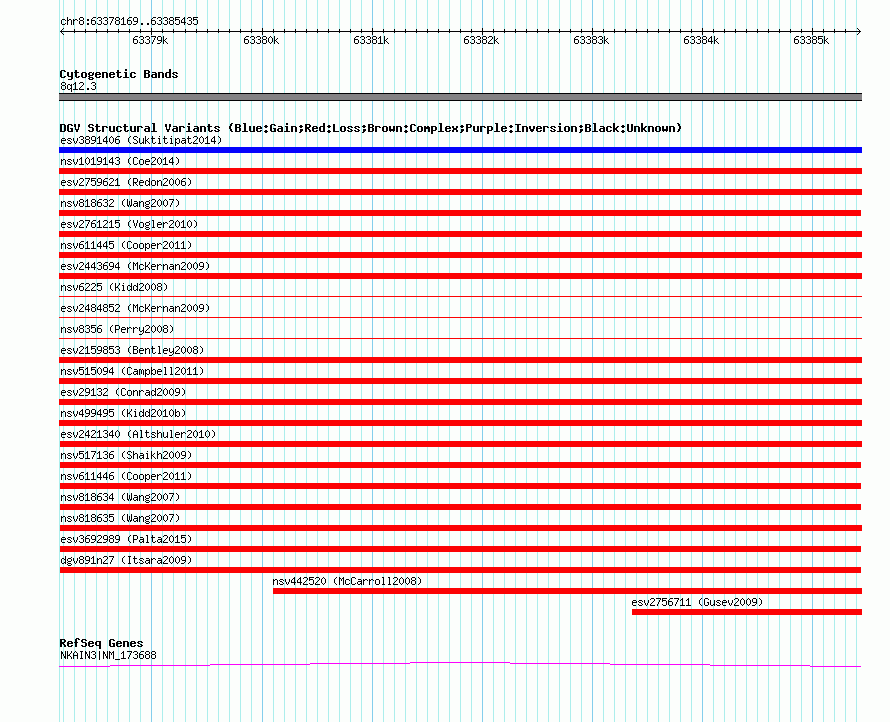The image size is (890, 722).
Task: Open nsv8356 (Perry2008) variant
Action: (117, 329)
